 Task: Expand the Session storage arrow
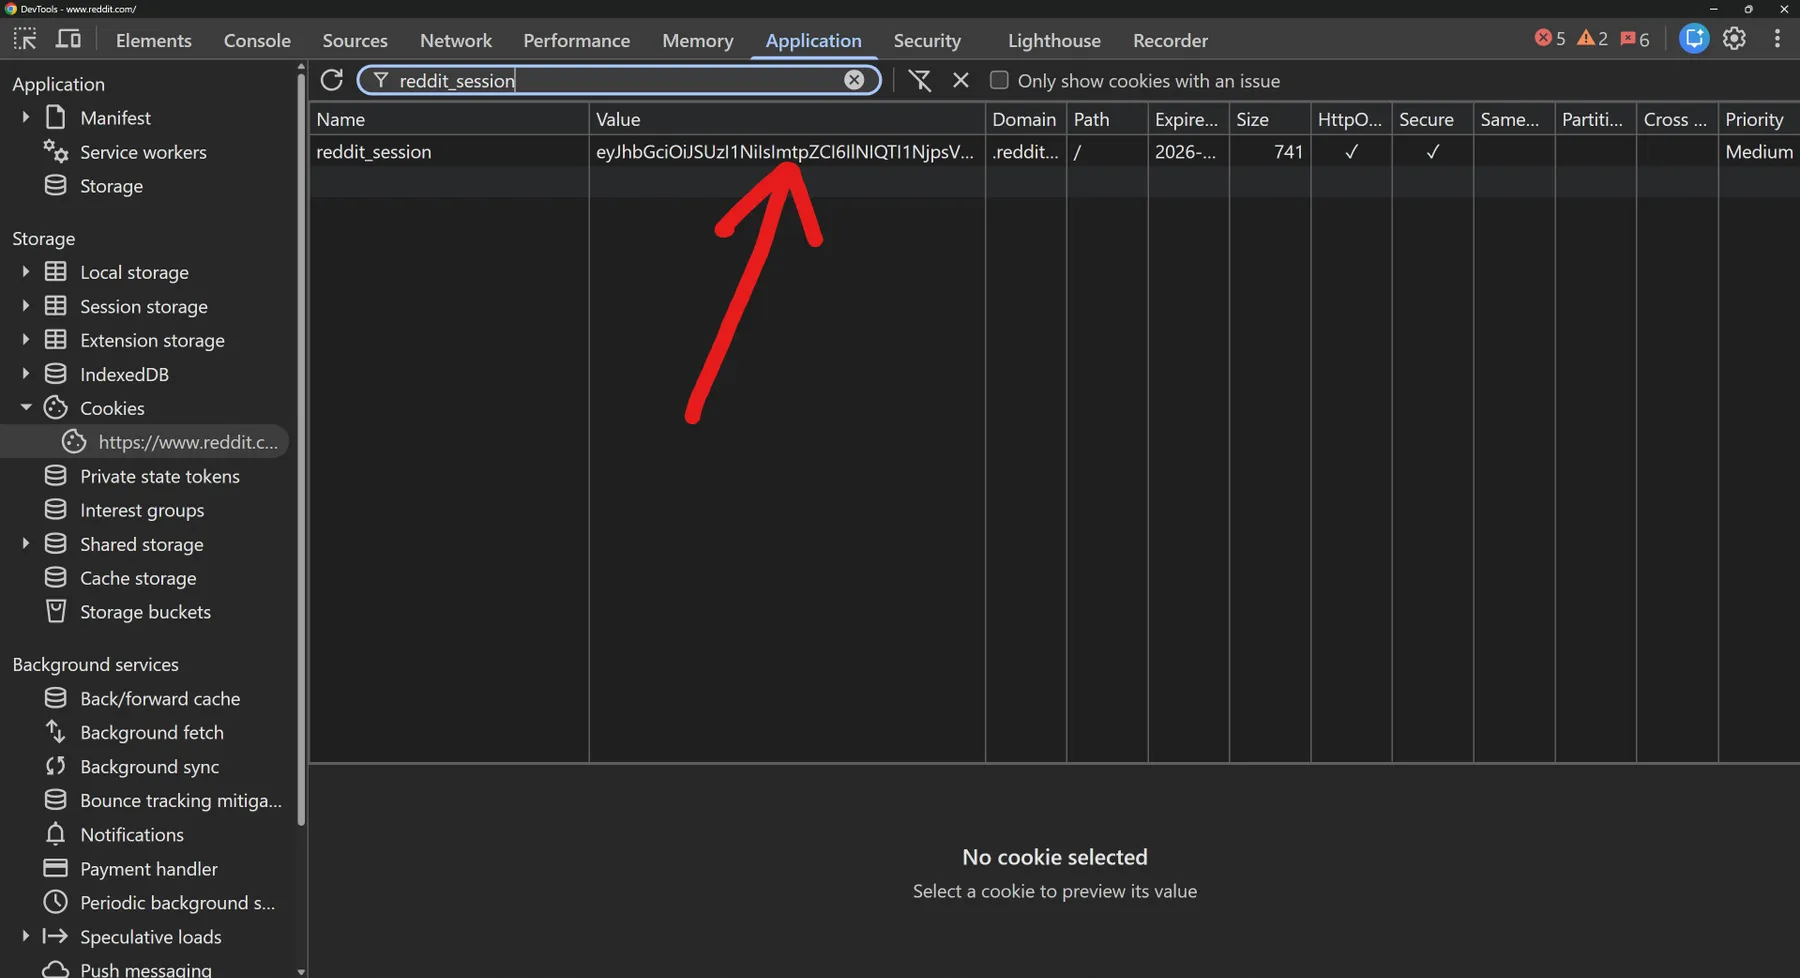[26, 305]
